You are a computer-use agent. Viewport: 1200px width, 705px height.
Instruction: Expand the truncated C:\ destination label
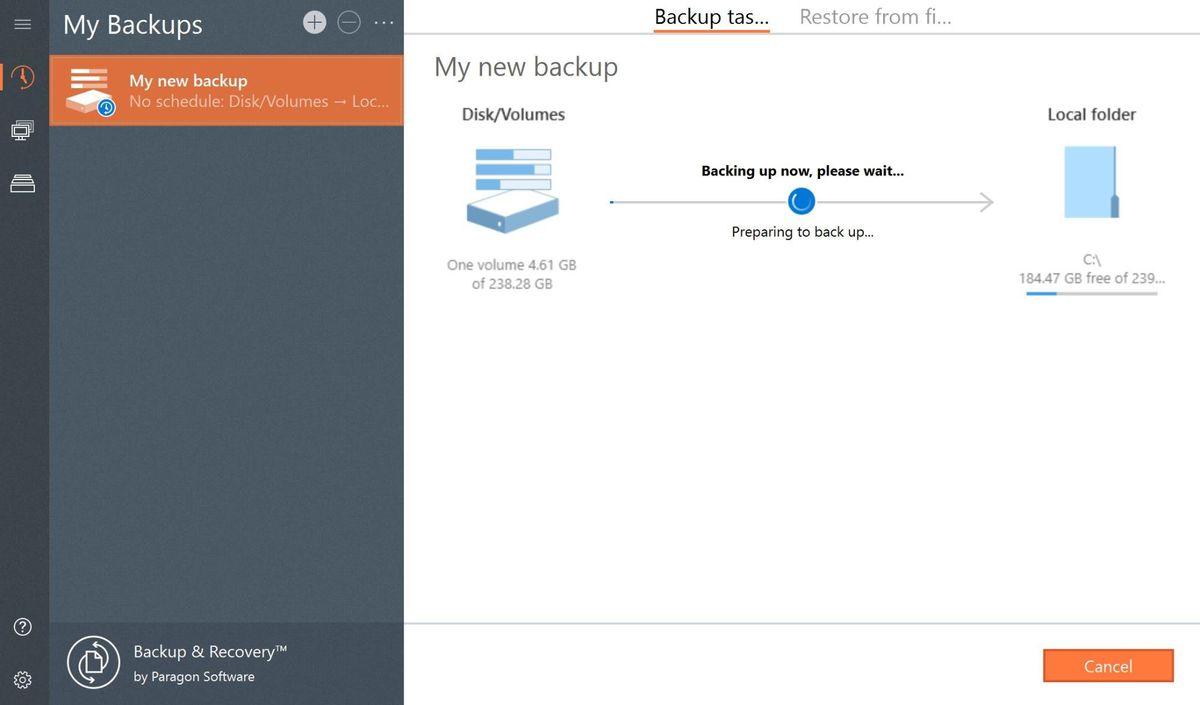[x=1091, y=278]
